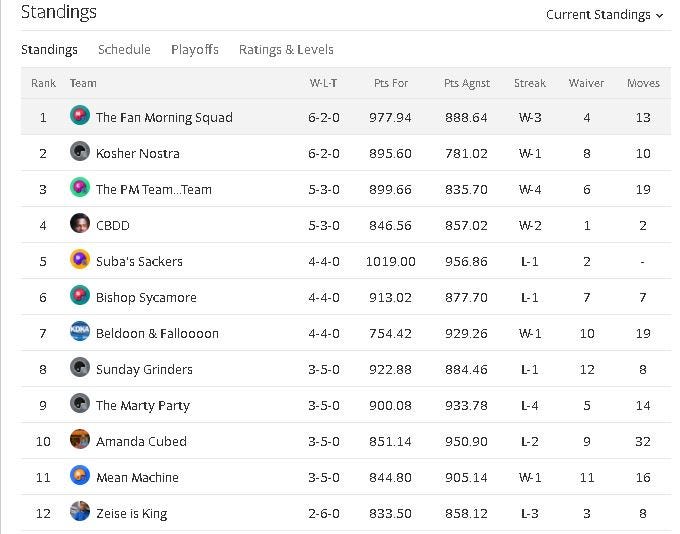
Task: Click Mean Machine's orange helmet icon
Action: click(80, 475)
